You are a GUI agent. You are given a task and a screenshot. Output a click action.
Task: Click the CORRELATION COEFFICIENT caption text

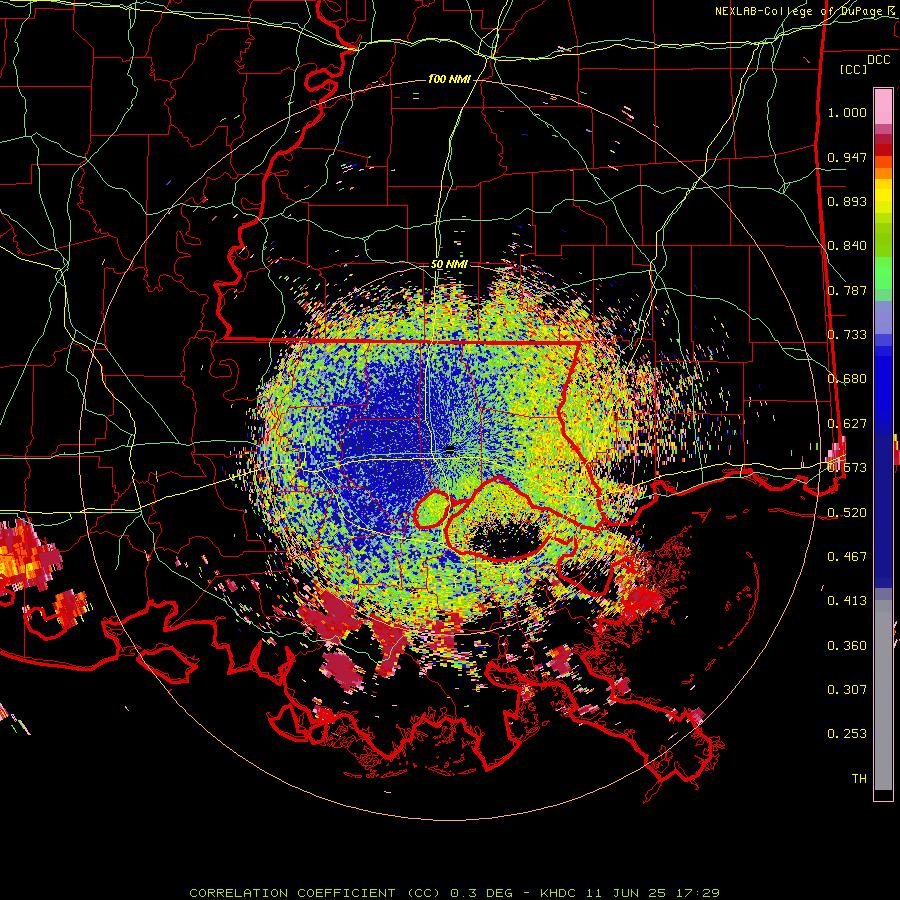[x=292, y=893]
